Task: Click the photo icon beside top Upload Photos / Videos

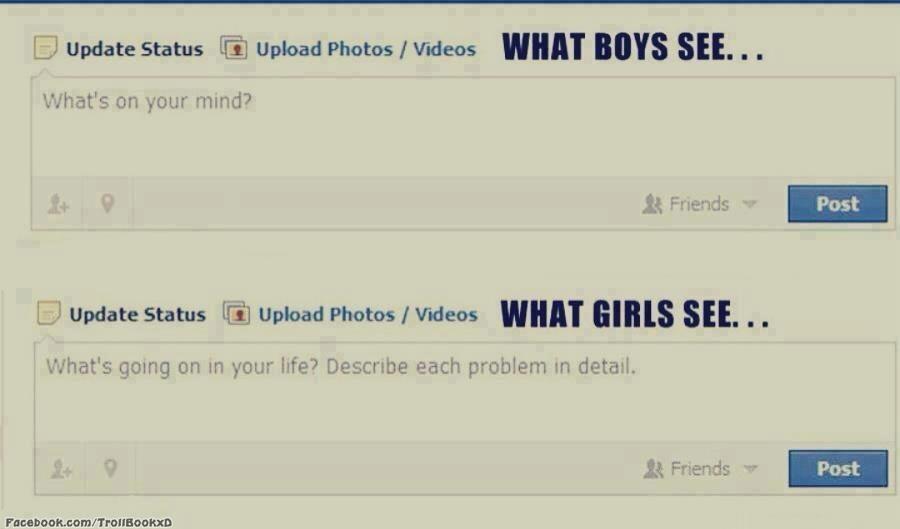Action: (234, 48)
